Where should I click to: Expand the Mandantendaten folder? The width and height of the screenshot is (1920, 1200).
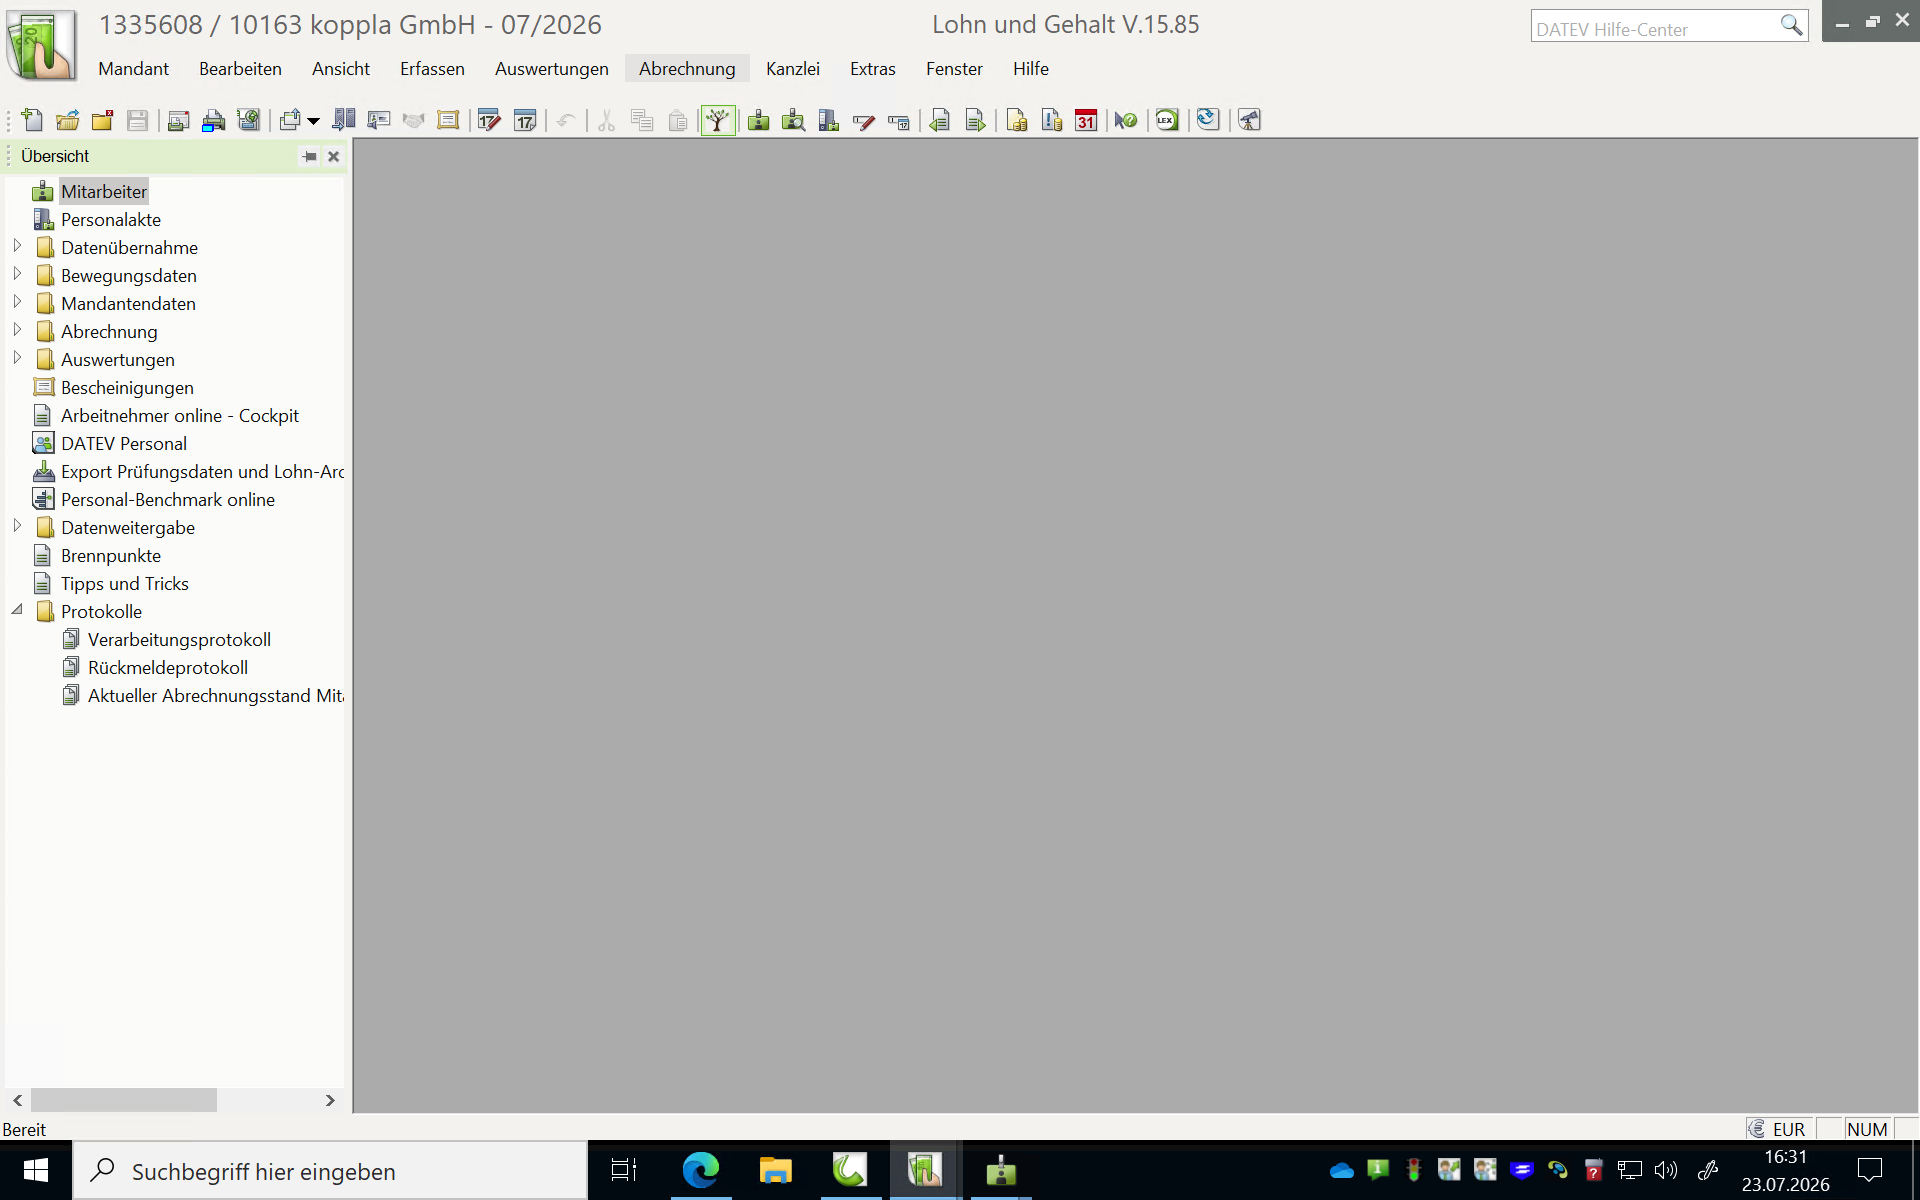point(17,302)
